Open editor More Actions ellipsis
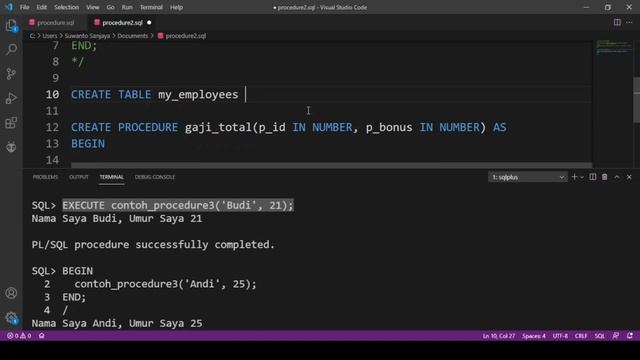The image size is (640, 360). [629, 22]
